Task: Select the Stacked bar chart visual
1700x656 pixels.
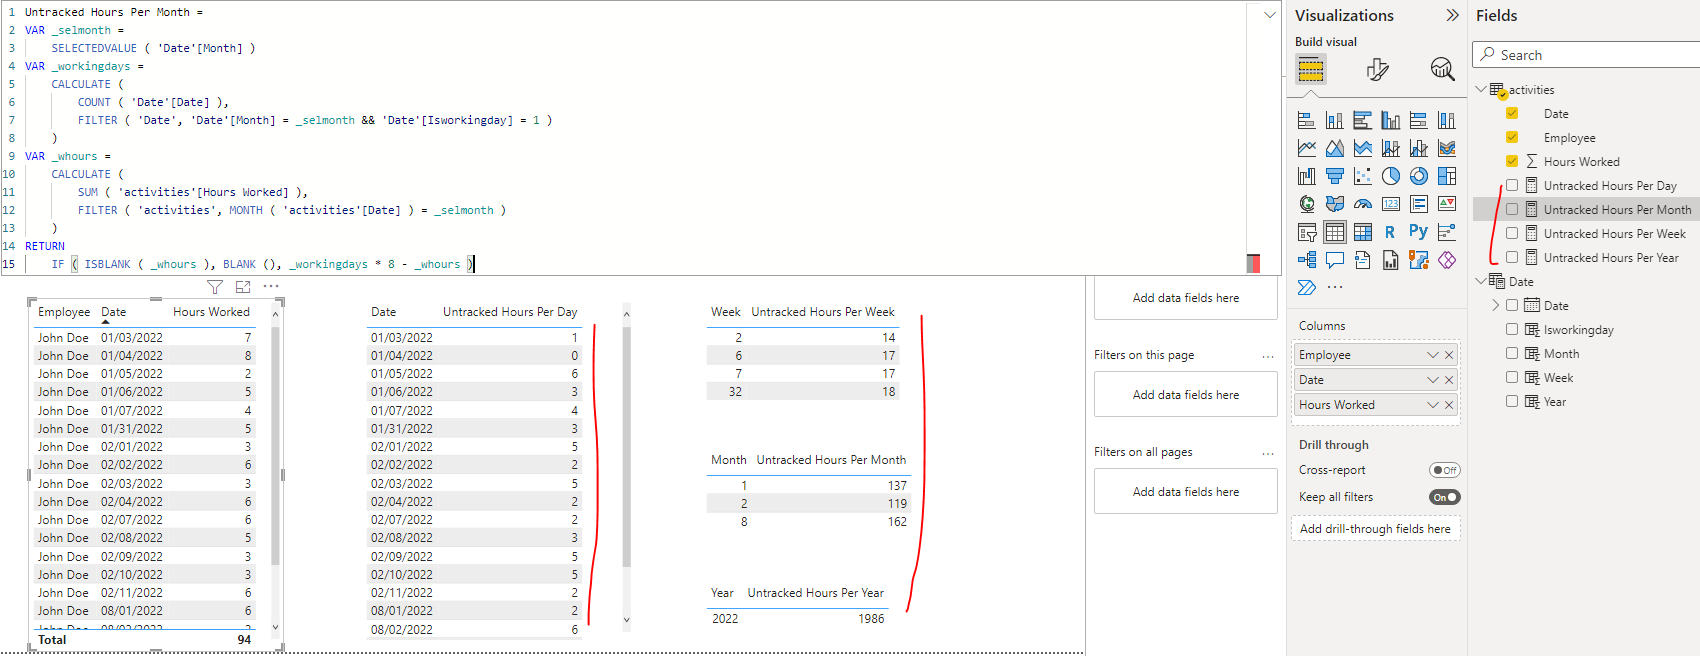Action: click(x=1306, y=120)
